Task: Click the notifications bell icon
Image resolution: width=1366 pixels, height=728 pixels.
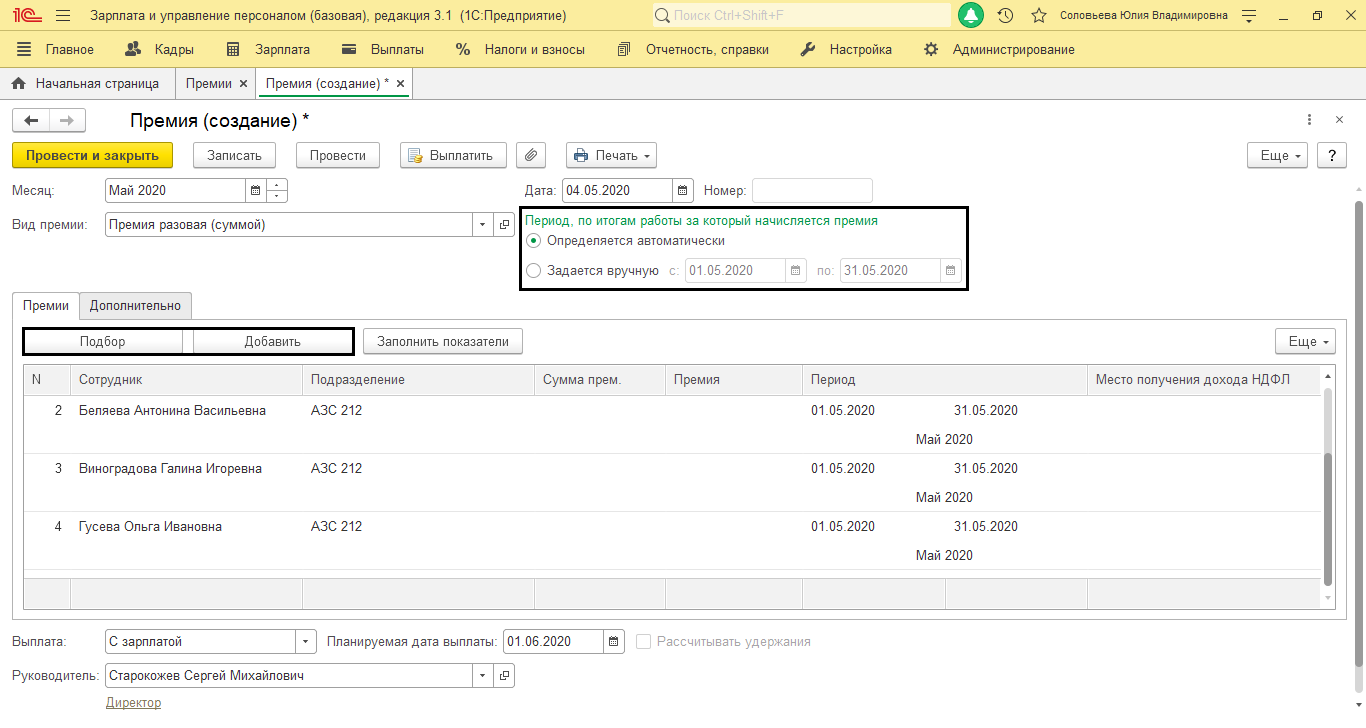Action: click(971, 15)
